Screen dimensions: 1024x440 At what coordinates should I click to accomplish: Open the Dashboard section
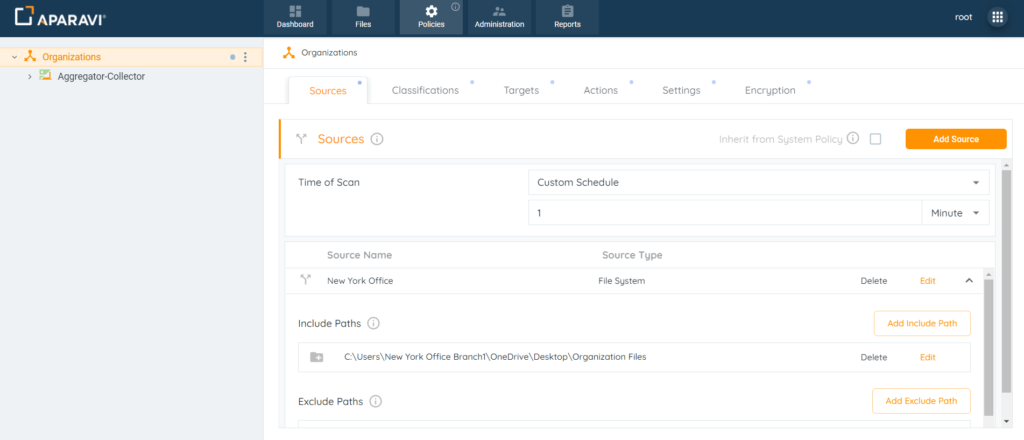[295, 18]
